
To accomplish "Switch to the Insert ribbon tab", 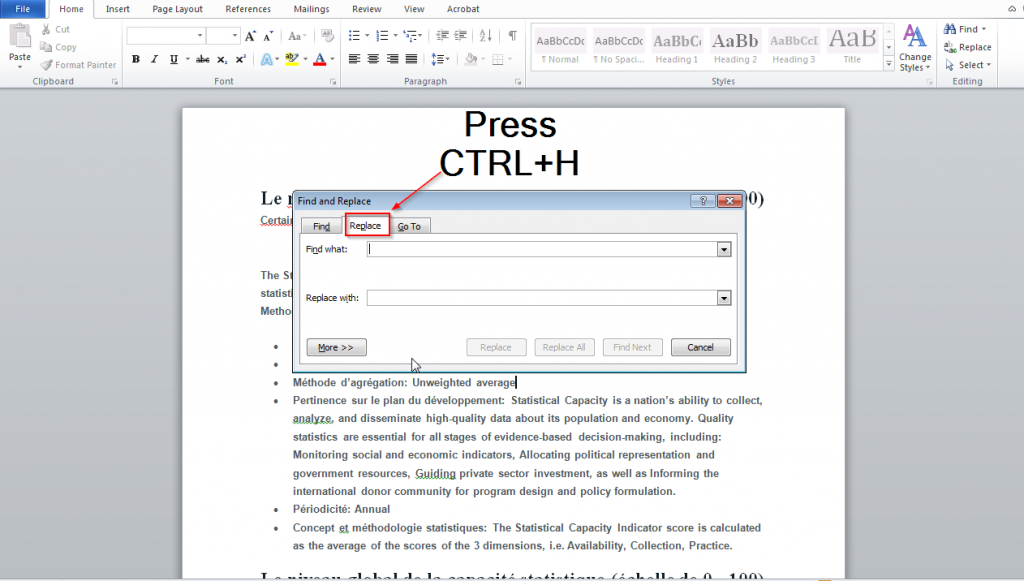I will [x=118, y=9].
